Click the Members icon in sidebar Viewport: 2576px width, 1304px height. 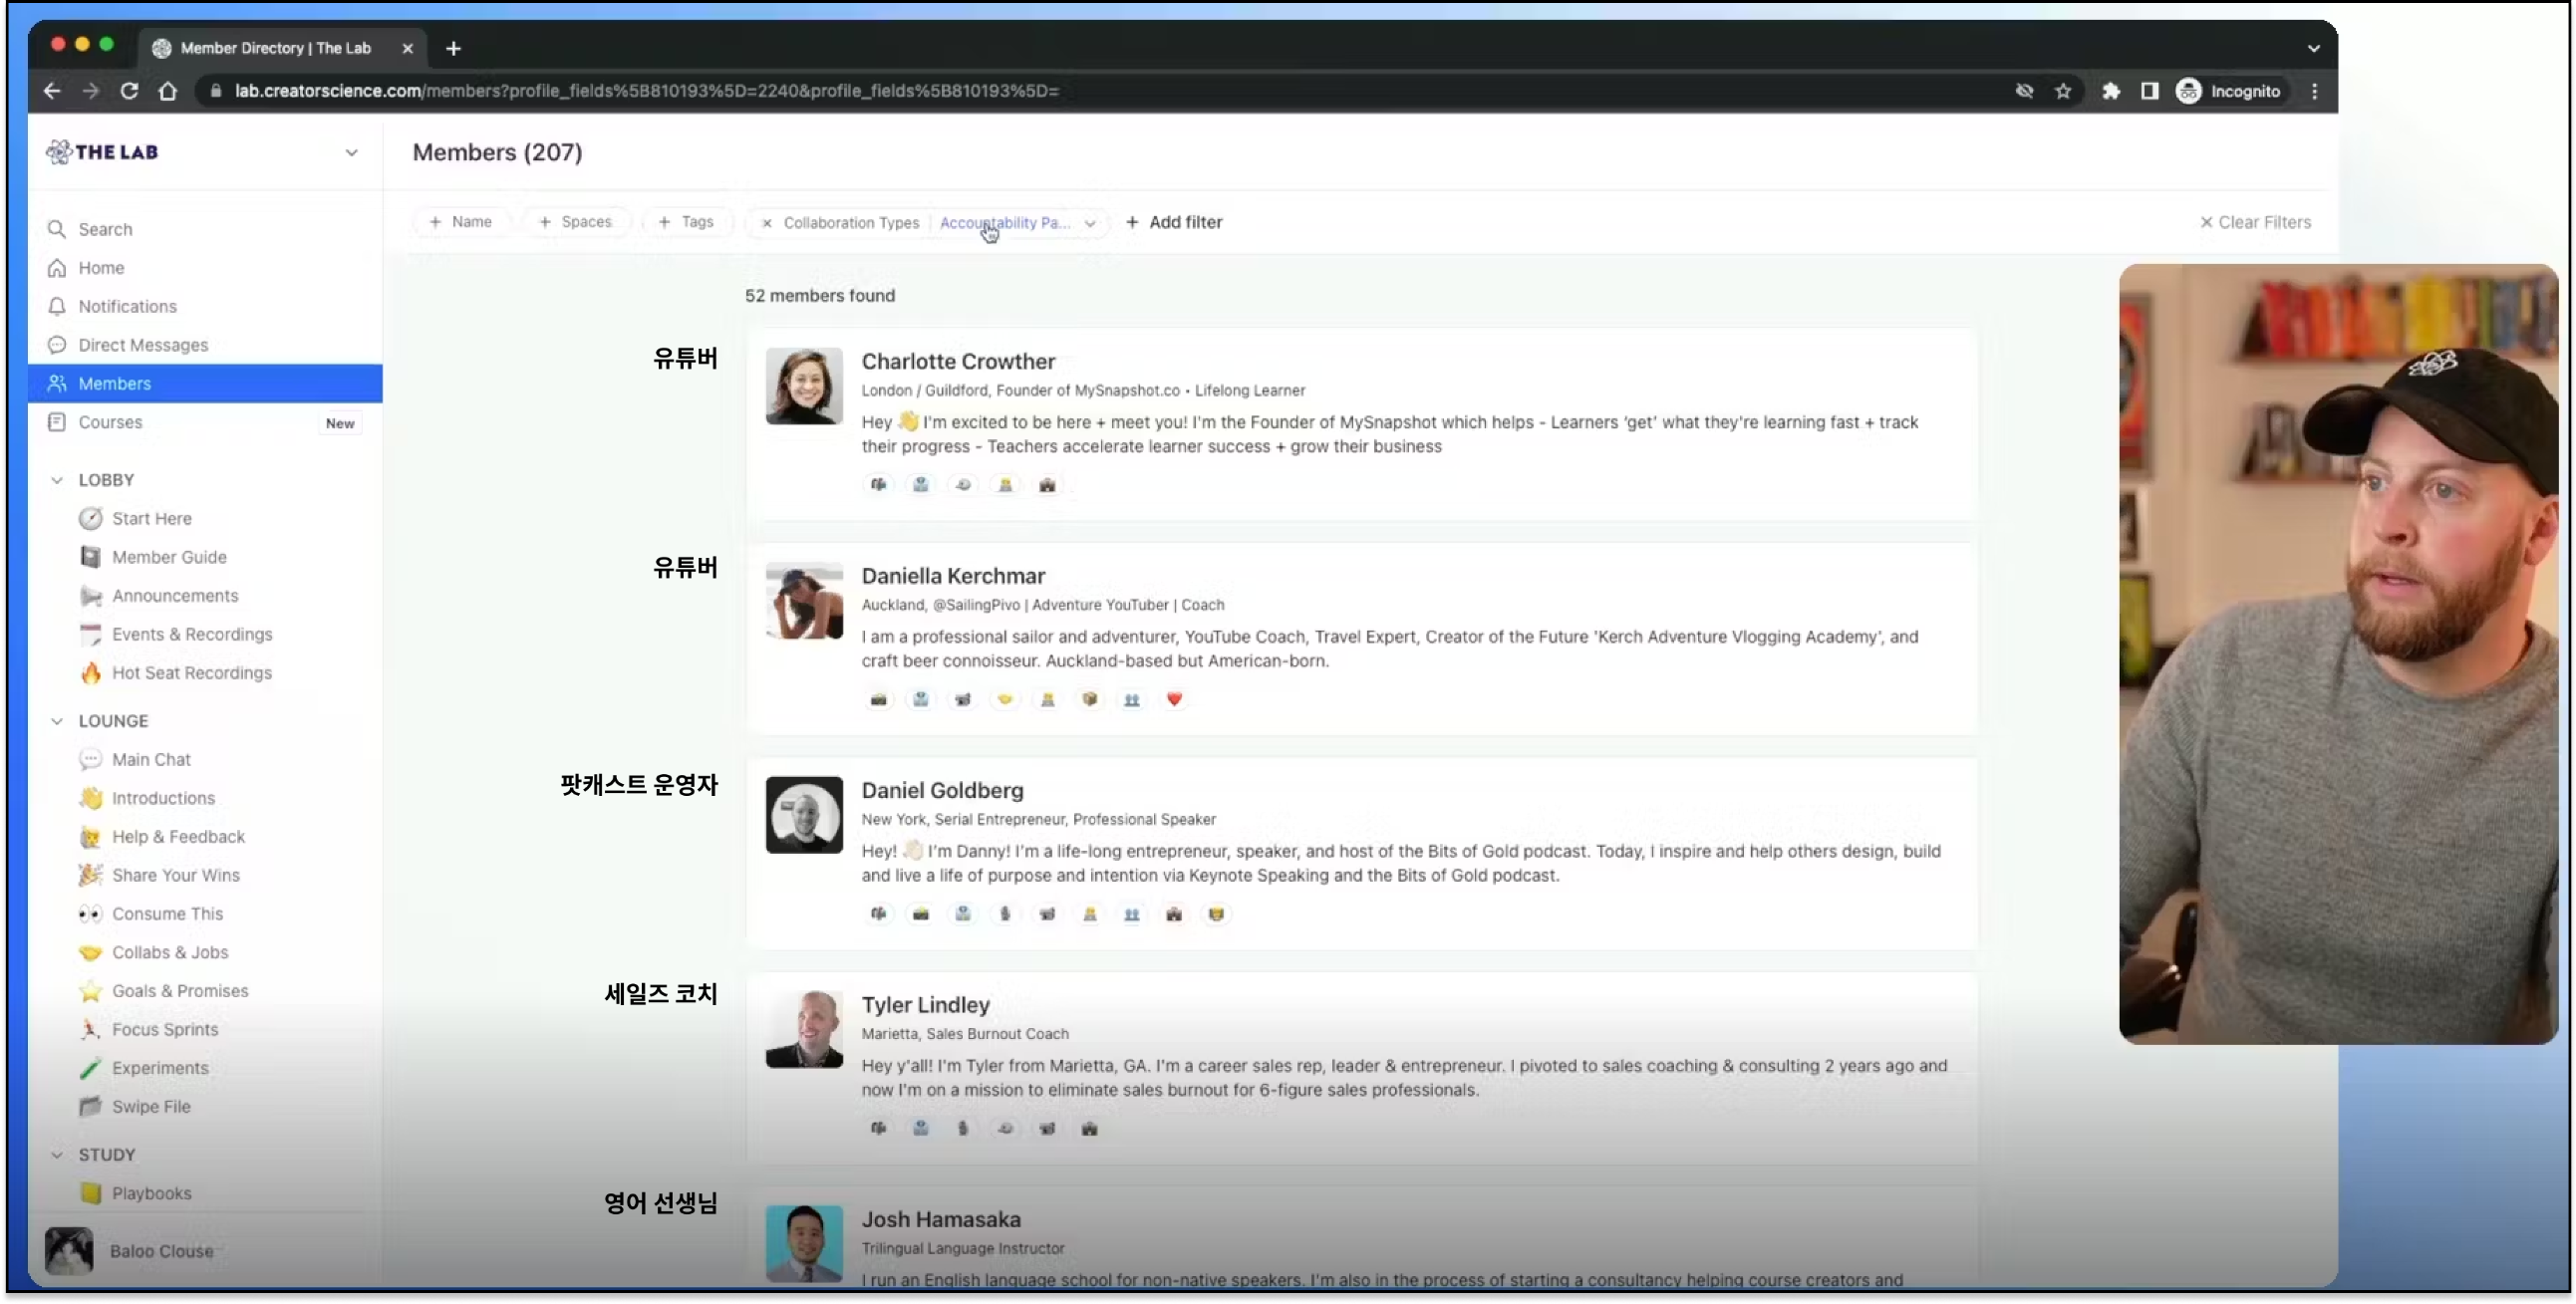58,383
